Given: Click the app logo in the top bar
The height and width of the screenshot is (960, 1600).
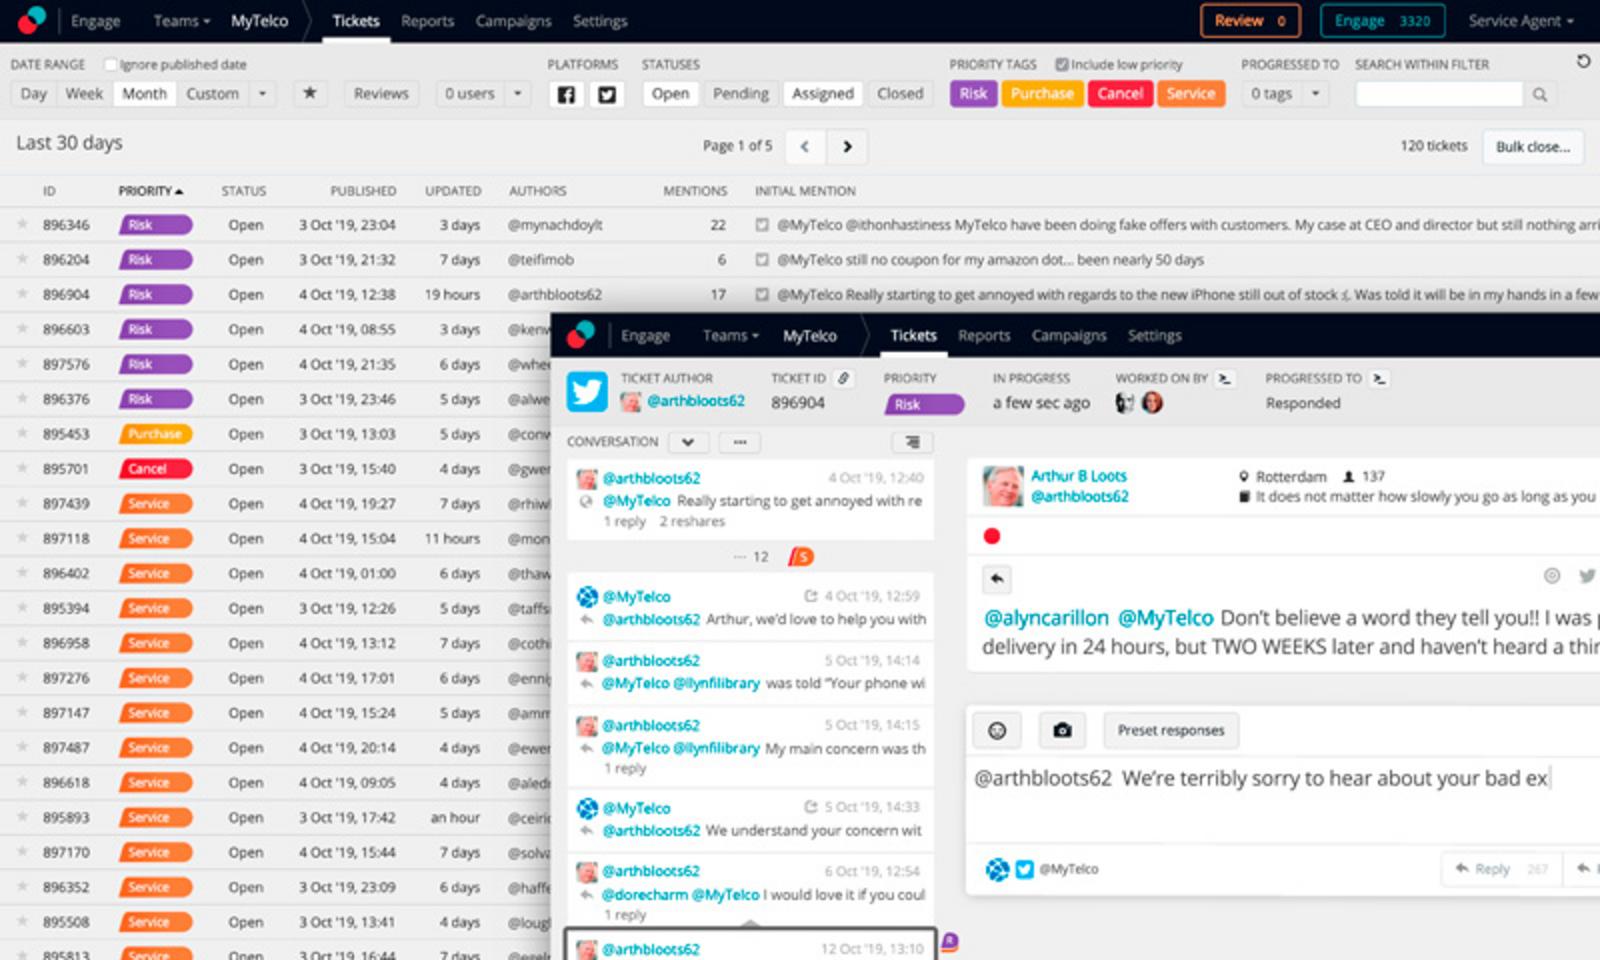Looking at the screenshot, I should (x=32, y=20).
